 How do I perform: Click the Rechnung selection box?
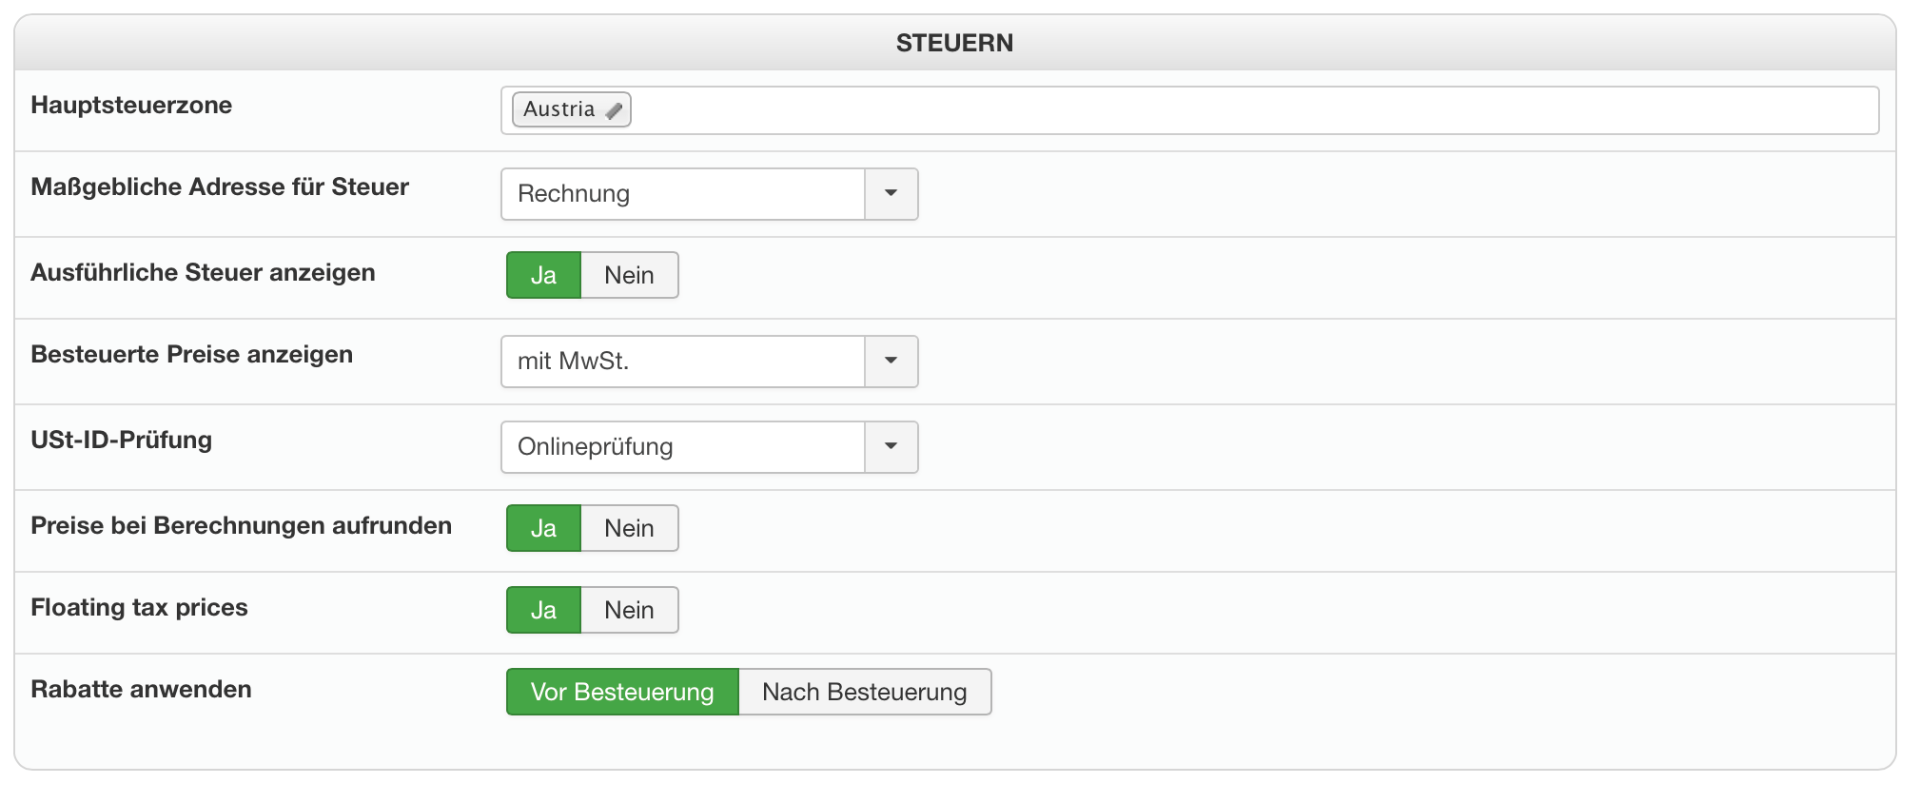pos(682,194)
